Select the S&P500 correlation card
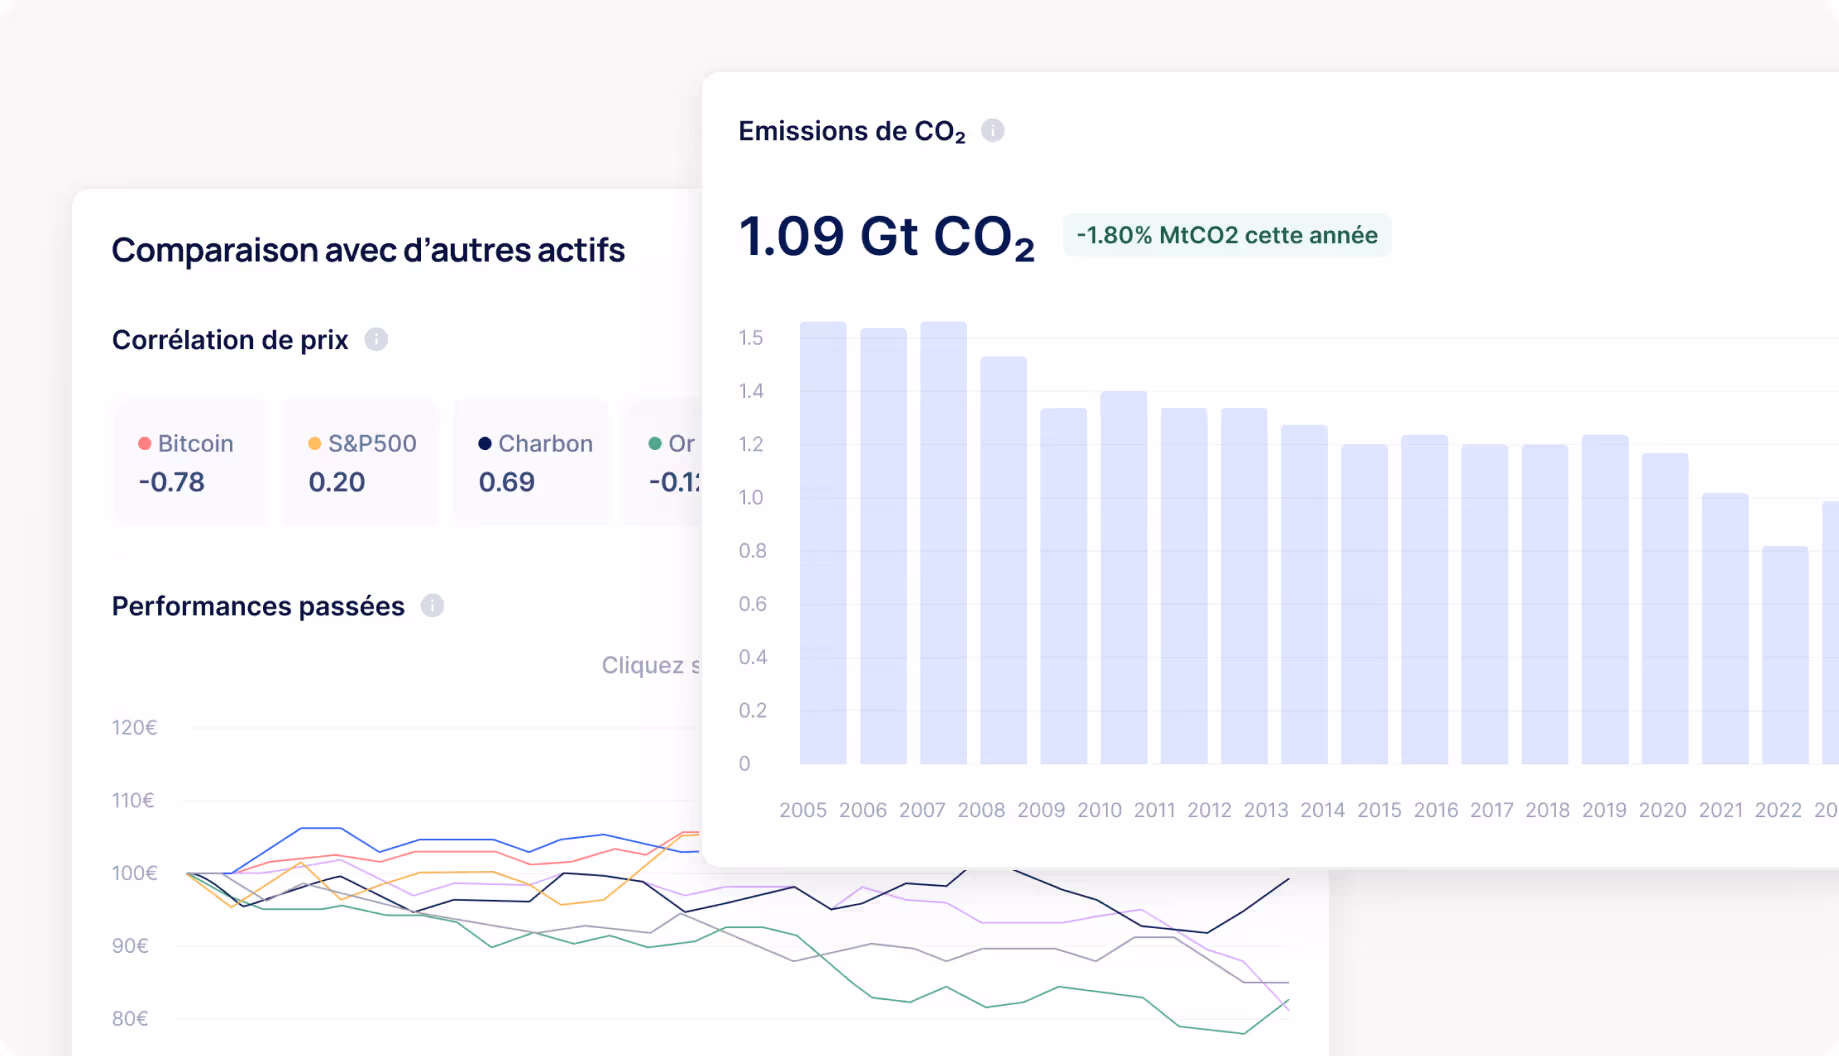The image size is (1839, 1056). (x=360, y=462)
